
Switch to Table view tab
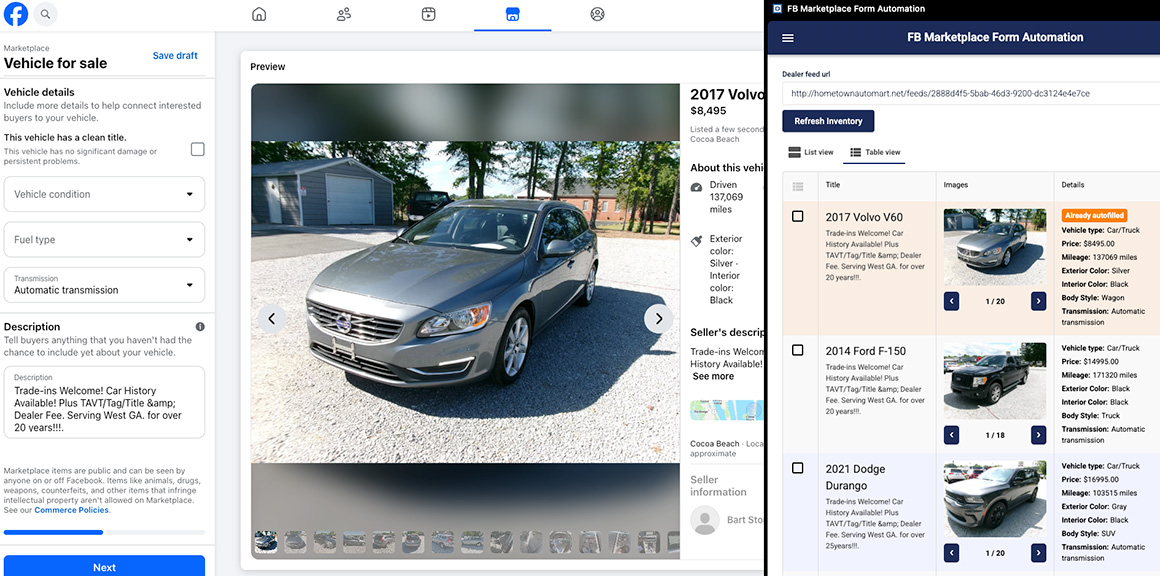[874, 152]
